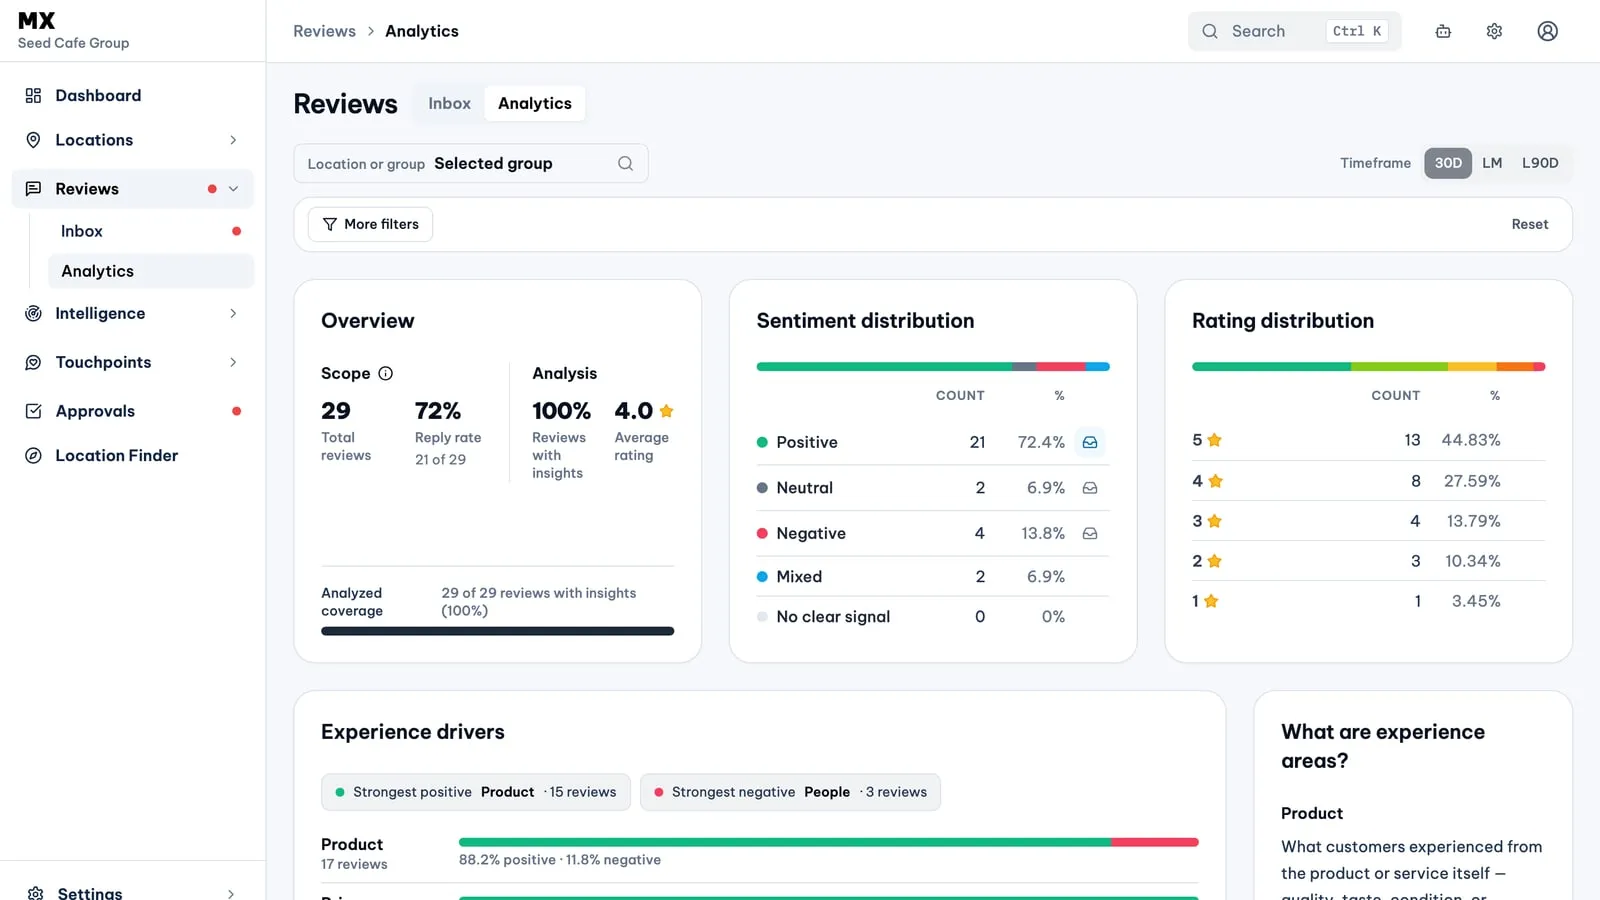Open the assistant bot icon in header
Screen dimensions: 1600x900
pos(1443,31)
